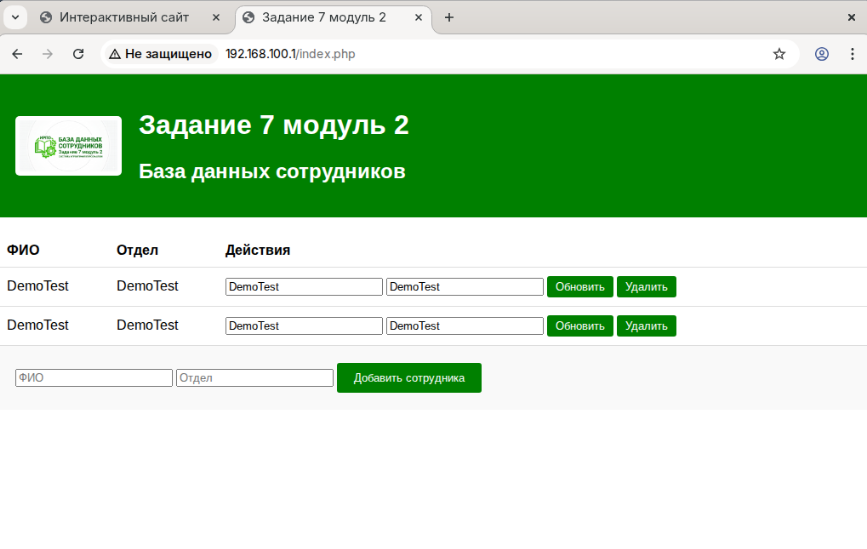The image size is (867, 549).
Task: Close the Интерактивный сайт tab
Action: (x=216, y=18)
